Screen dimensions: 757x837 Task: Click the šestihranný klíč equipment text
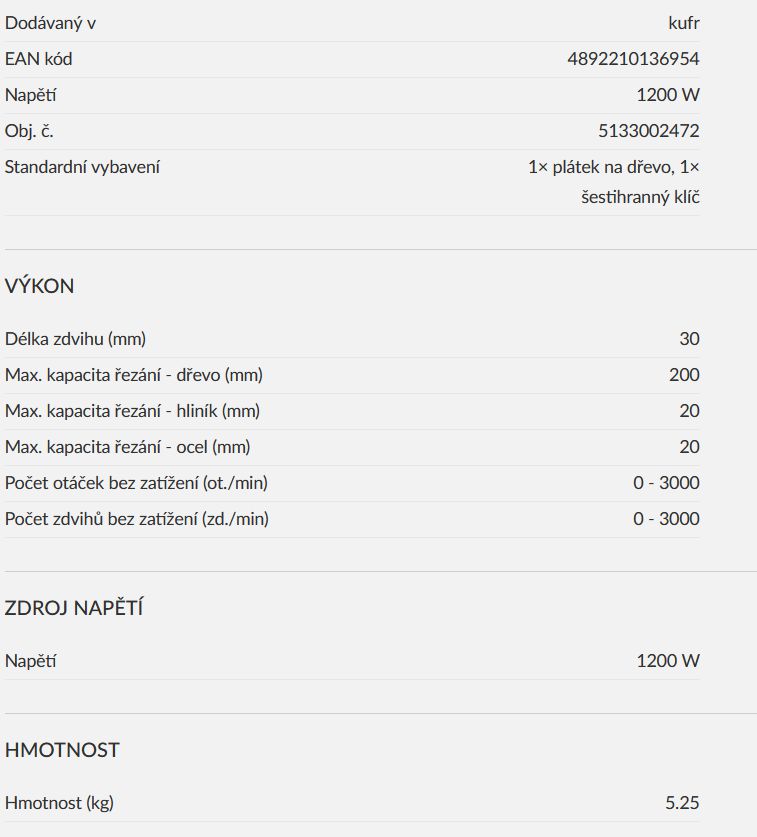tap(640, 197)
